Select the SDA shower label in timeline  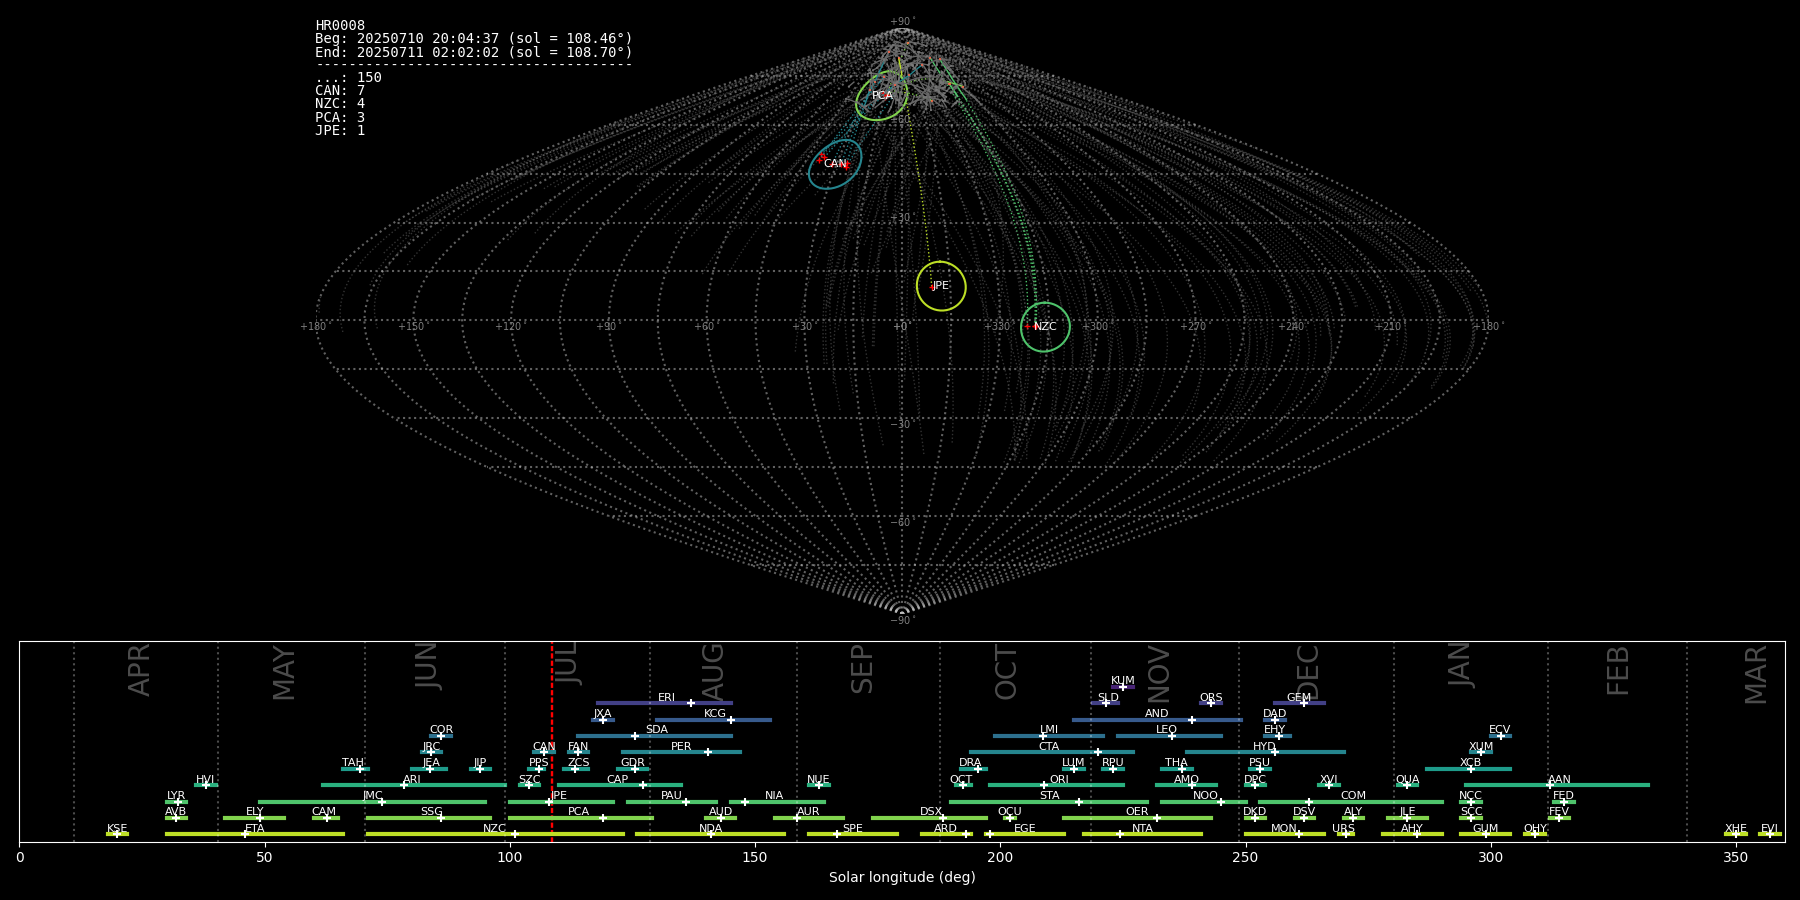pos(657,730)
